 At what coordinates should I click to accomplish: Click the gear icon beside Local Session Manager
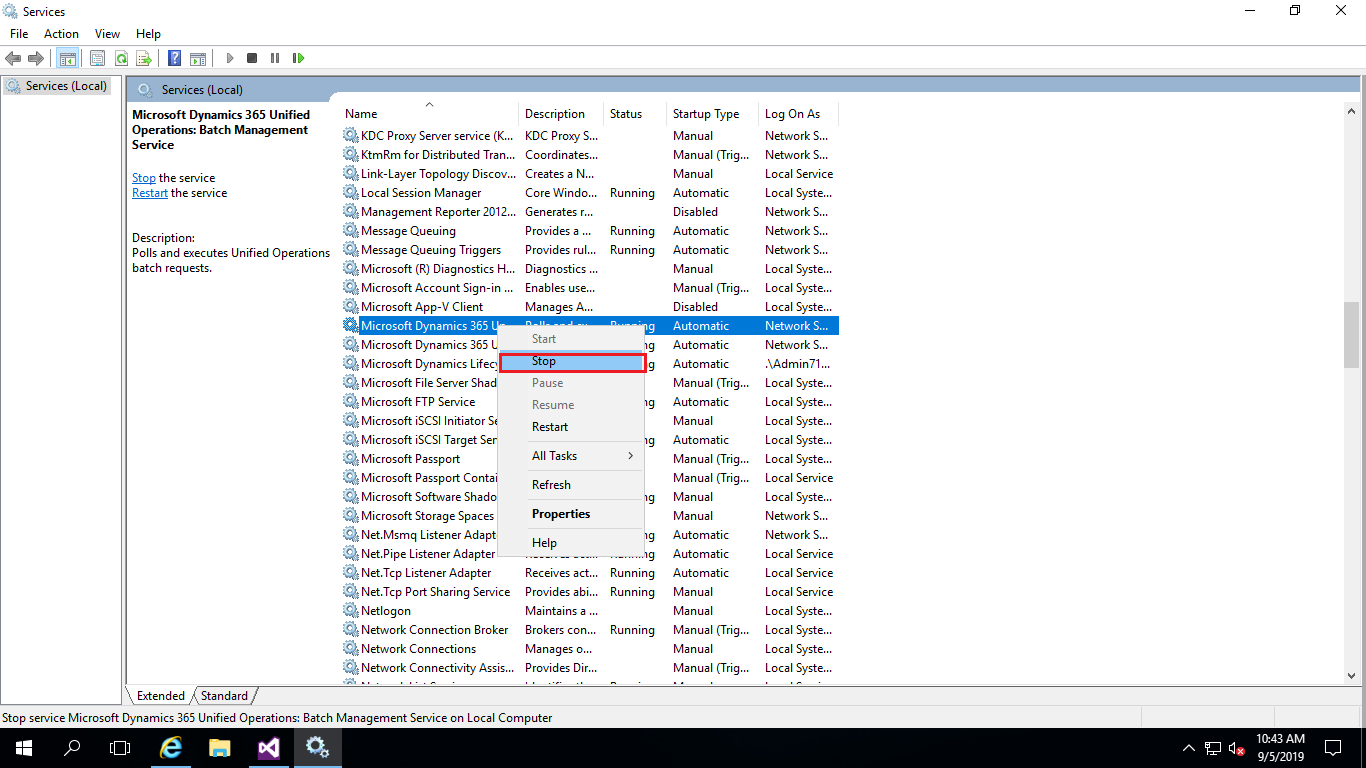click(350, 193)
